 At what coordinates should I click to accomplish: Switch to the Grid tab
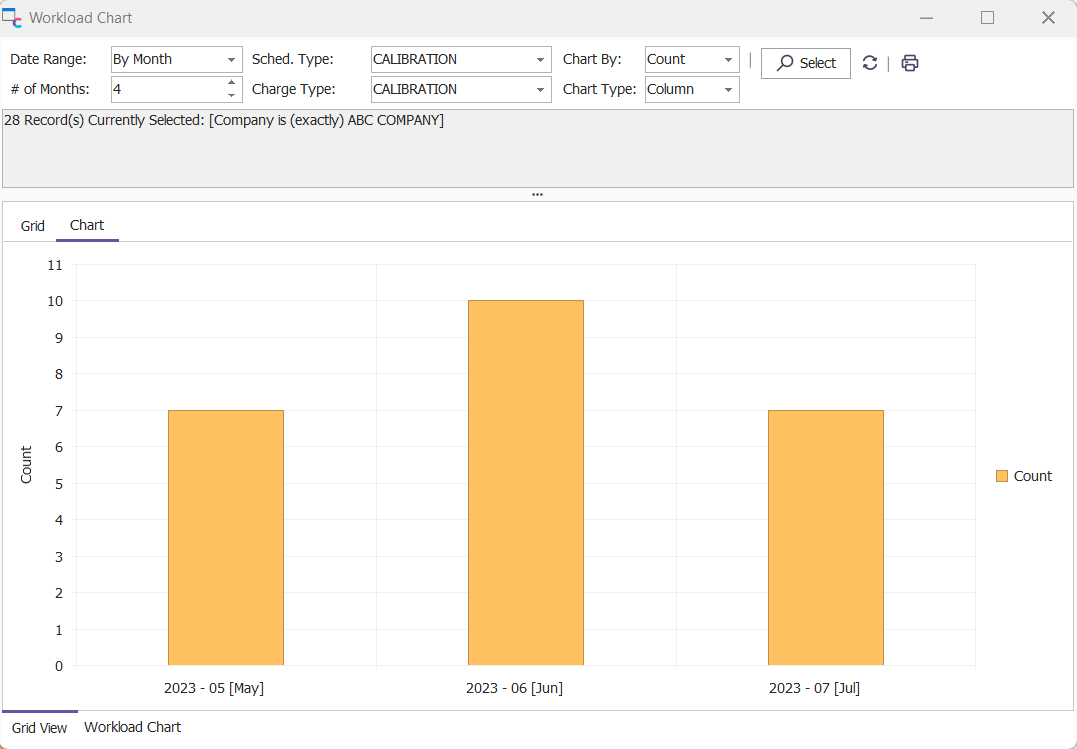33,226
